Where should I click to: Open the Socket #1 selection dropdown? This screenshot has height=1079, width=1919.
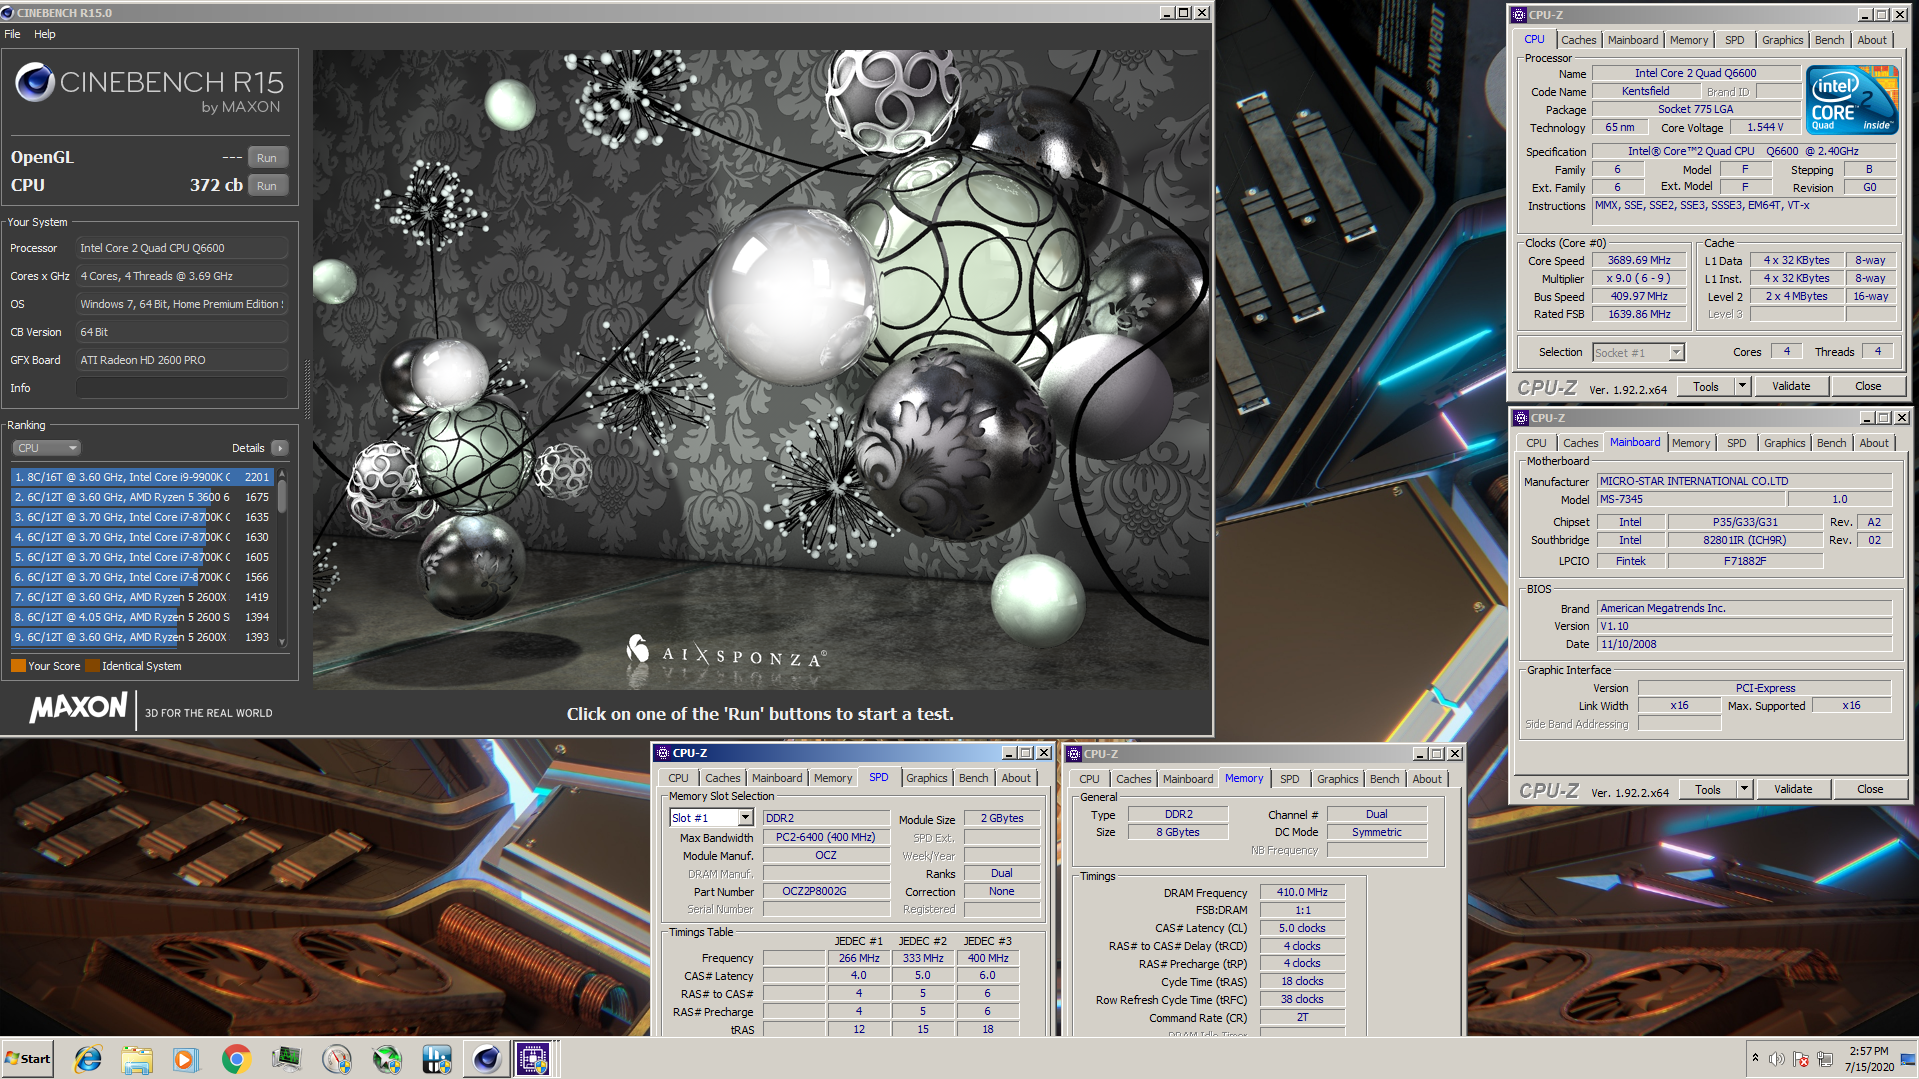pos(1677,352)
